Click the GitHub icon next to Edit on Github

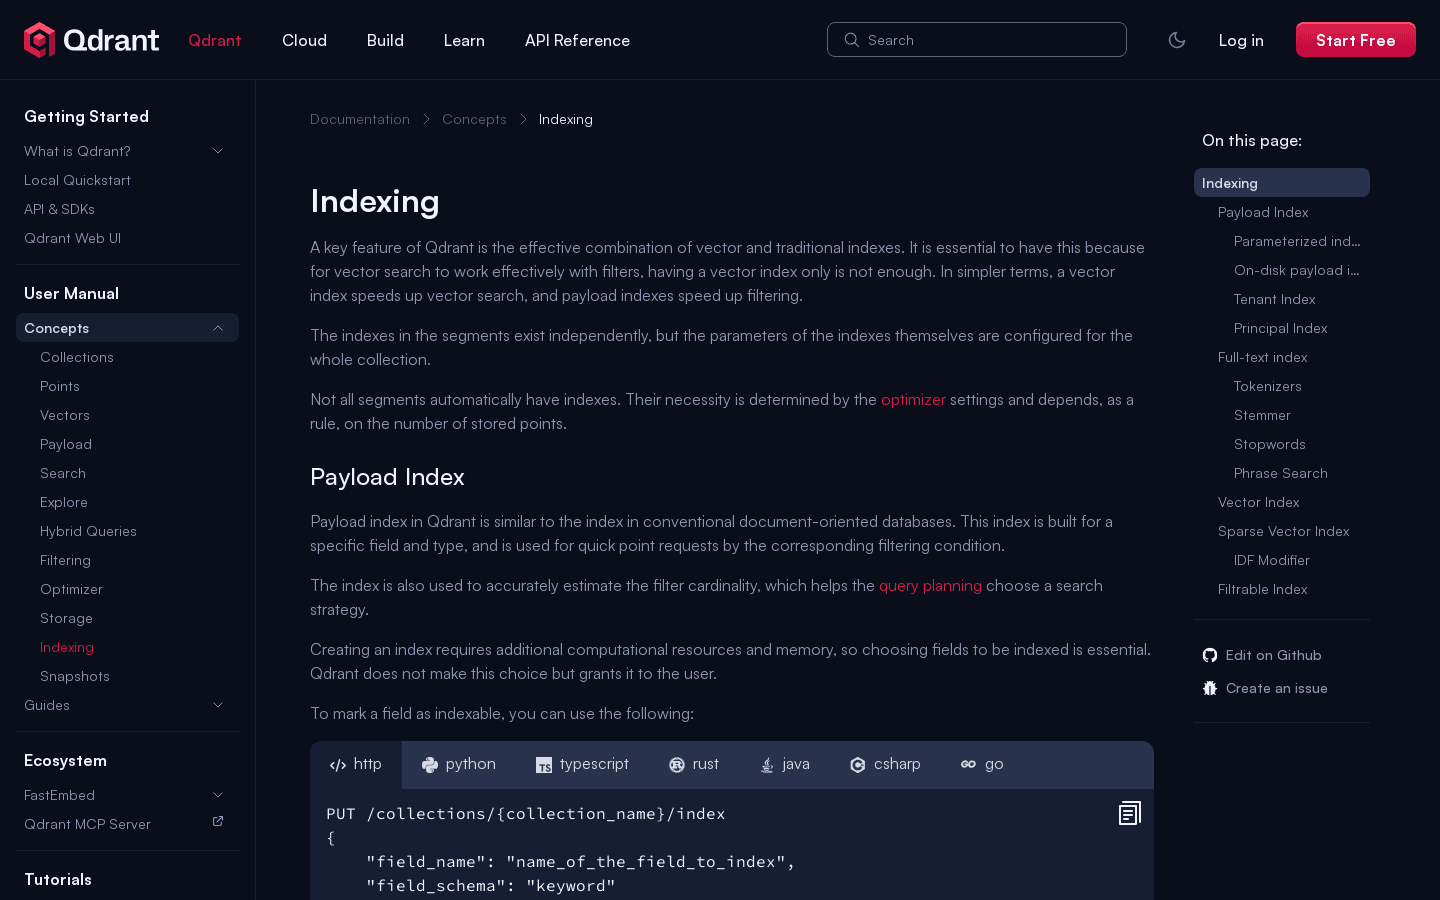coord(1210,655)
